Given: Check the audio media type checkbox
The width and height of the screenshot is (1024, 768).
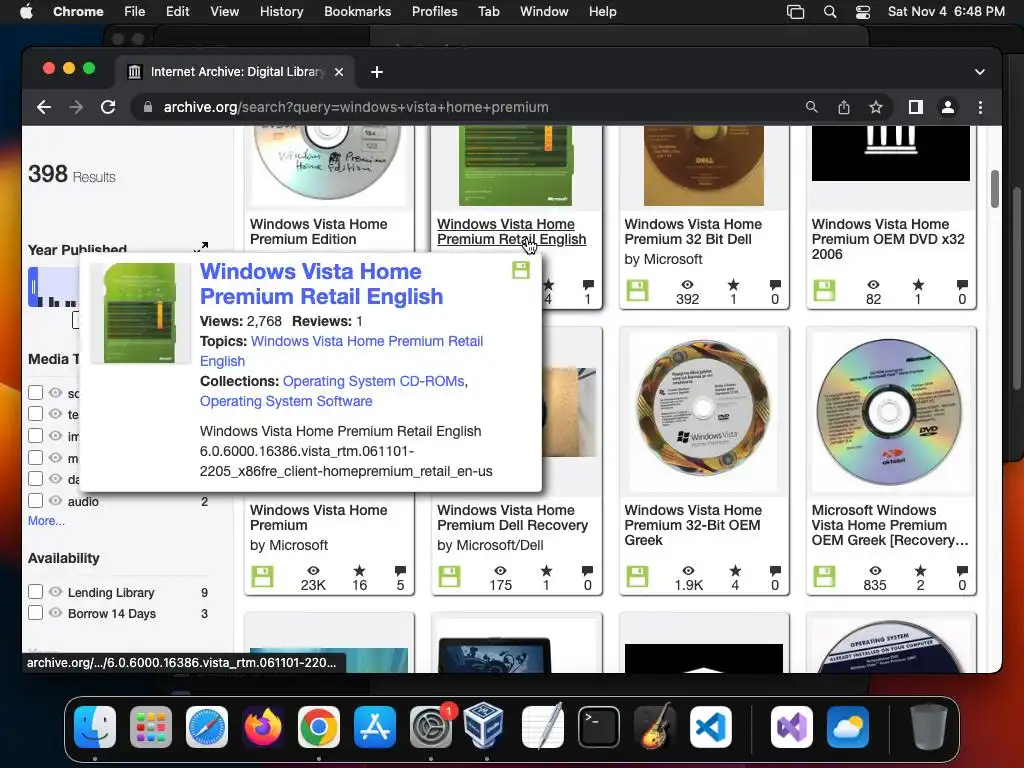Looking at the screenshot, I should 36,501.
